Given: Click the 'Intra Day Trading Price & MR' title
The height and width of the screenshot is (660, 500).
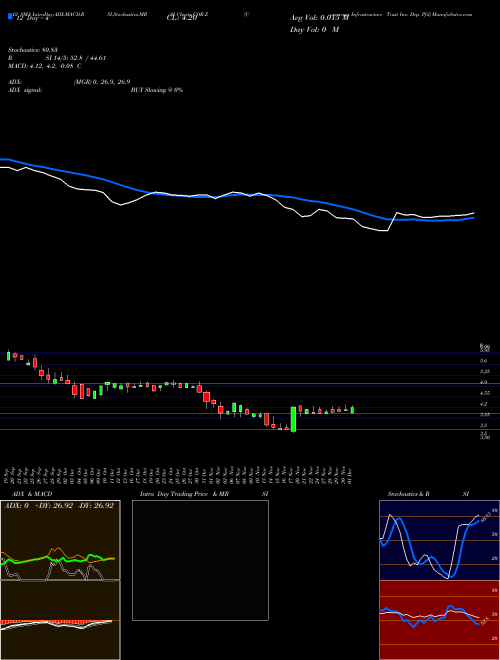Looking at the screenshot, I should [184, 494].
